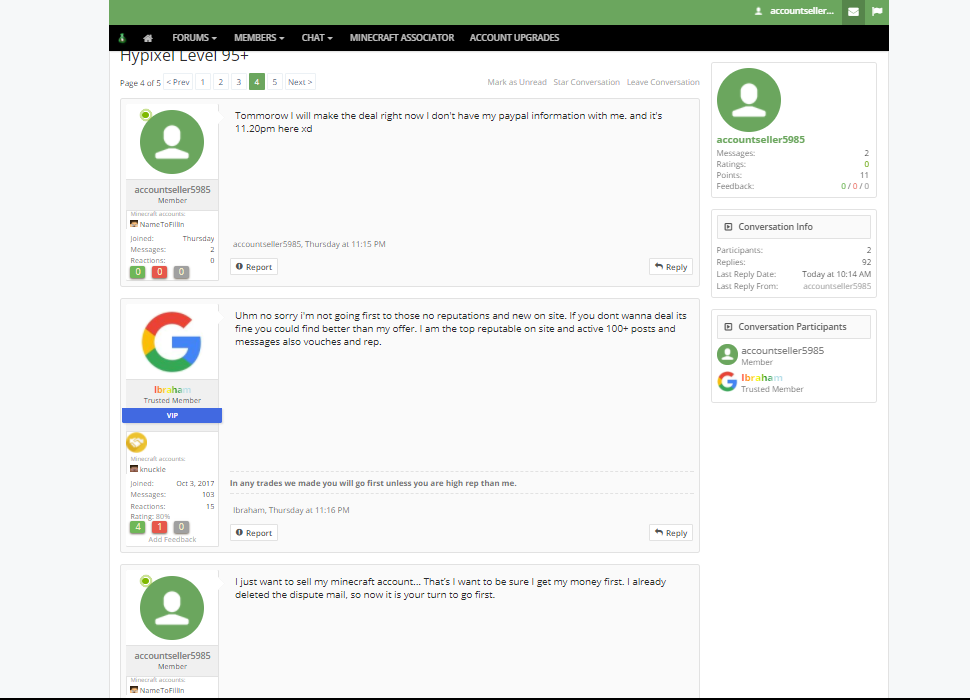Collapse the Conversation Info panel
Image resolution: width=970 pixels, height=700 pixels.
point(728,227)
